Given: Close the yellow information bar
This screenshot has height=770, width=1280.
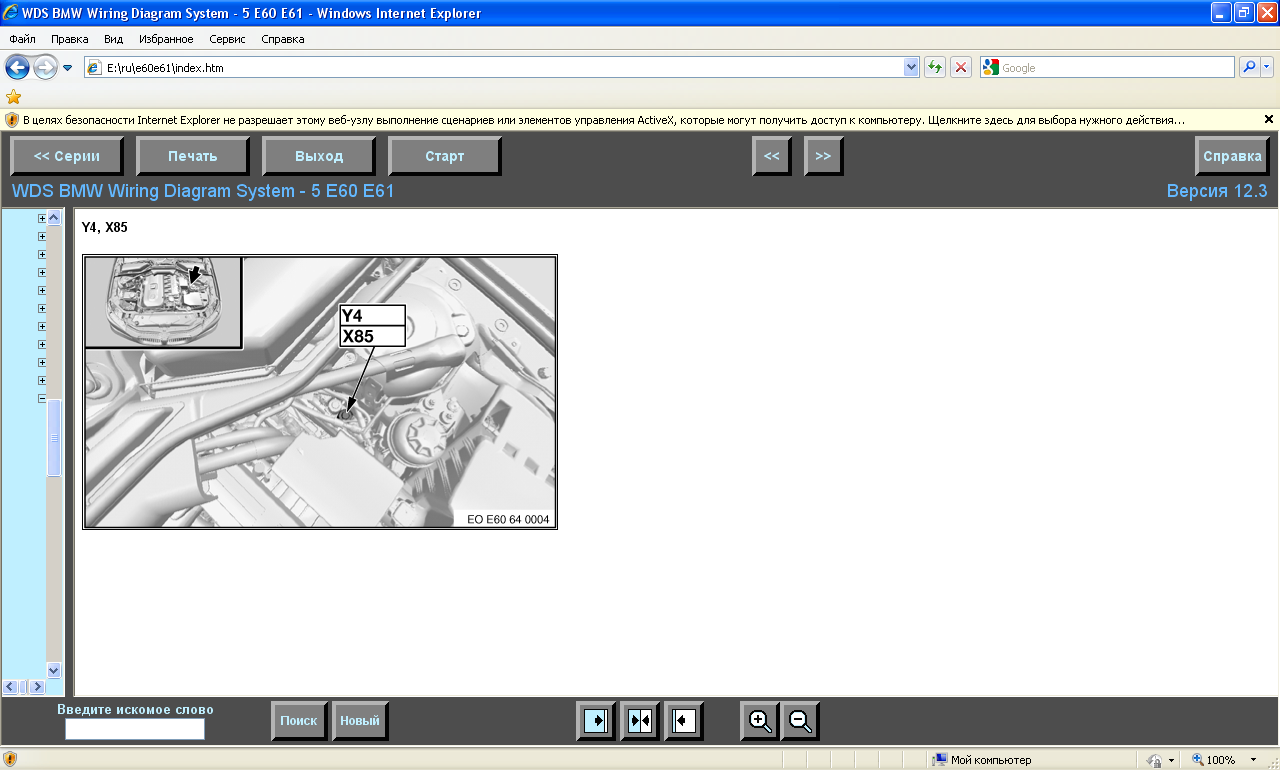Looking at the screenshot, I should pyautogui.click(x=1269, y=119).
